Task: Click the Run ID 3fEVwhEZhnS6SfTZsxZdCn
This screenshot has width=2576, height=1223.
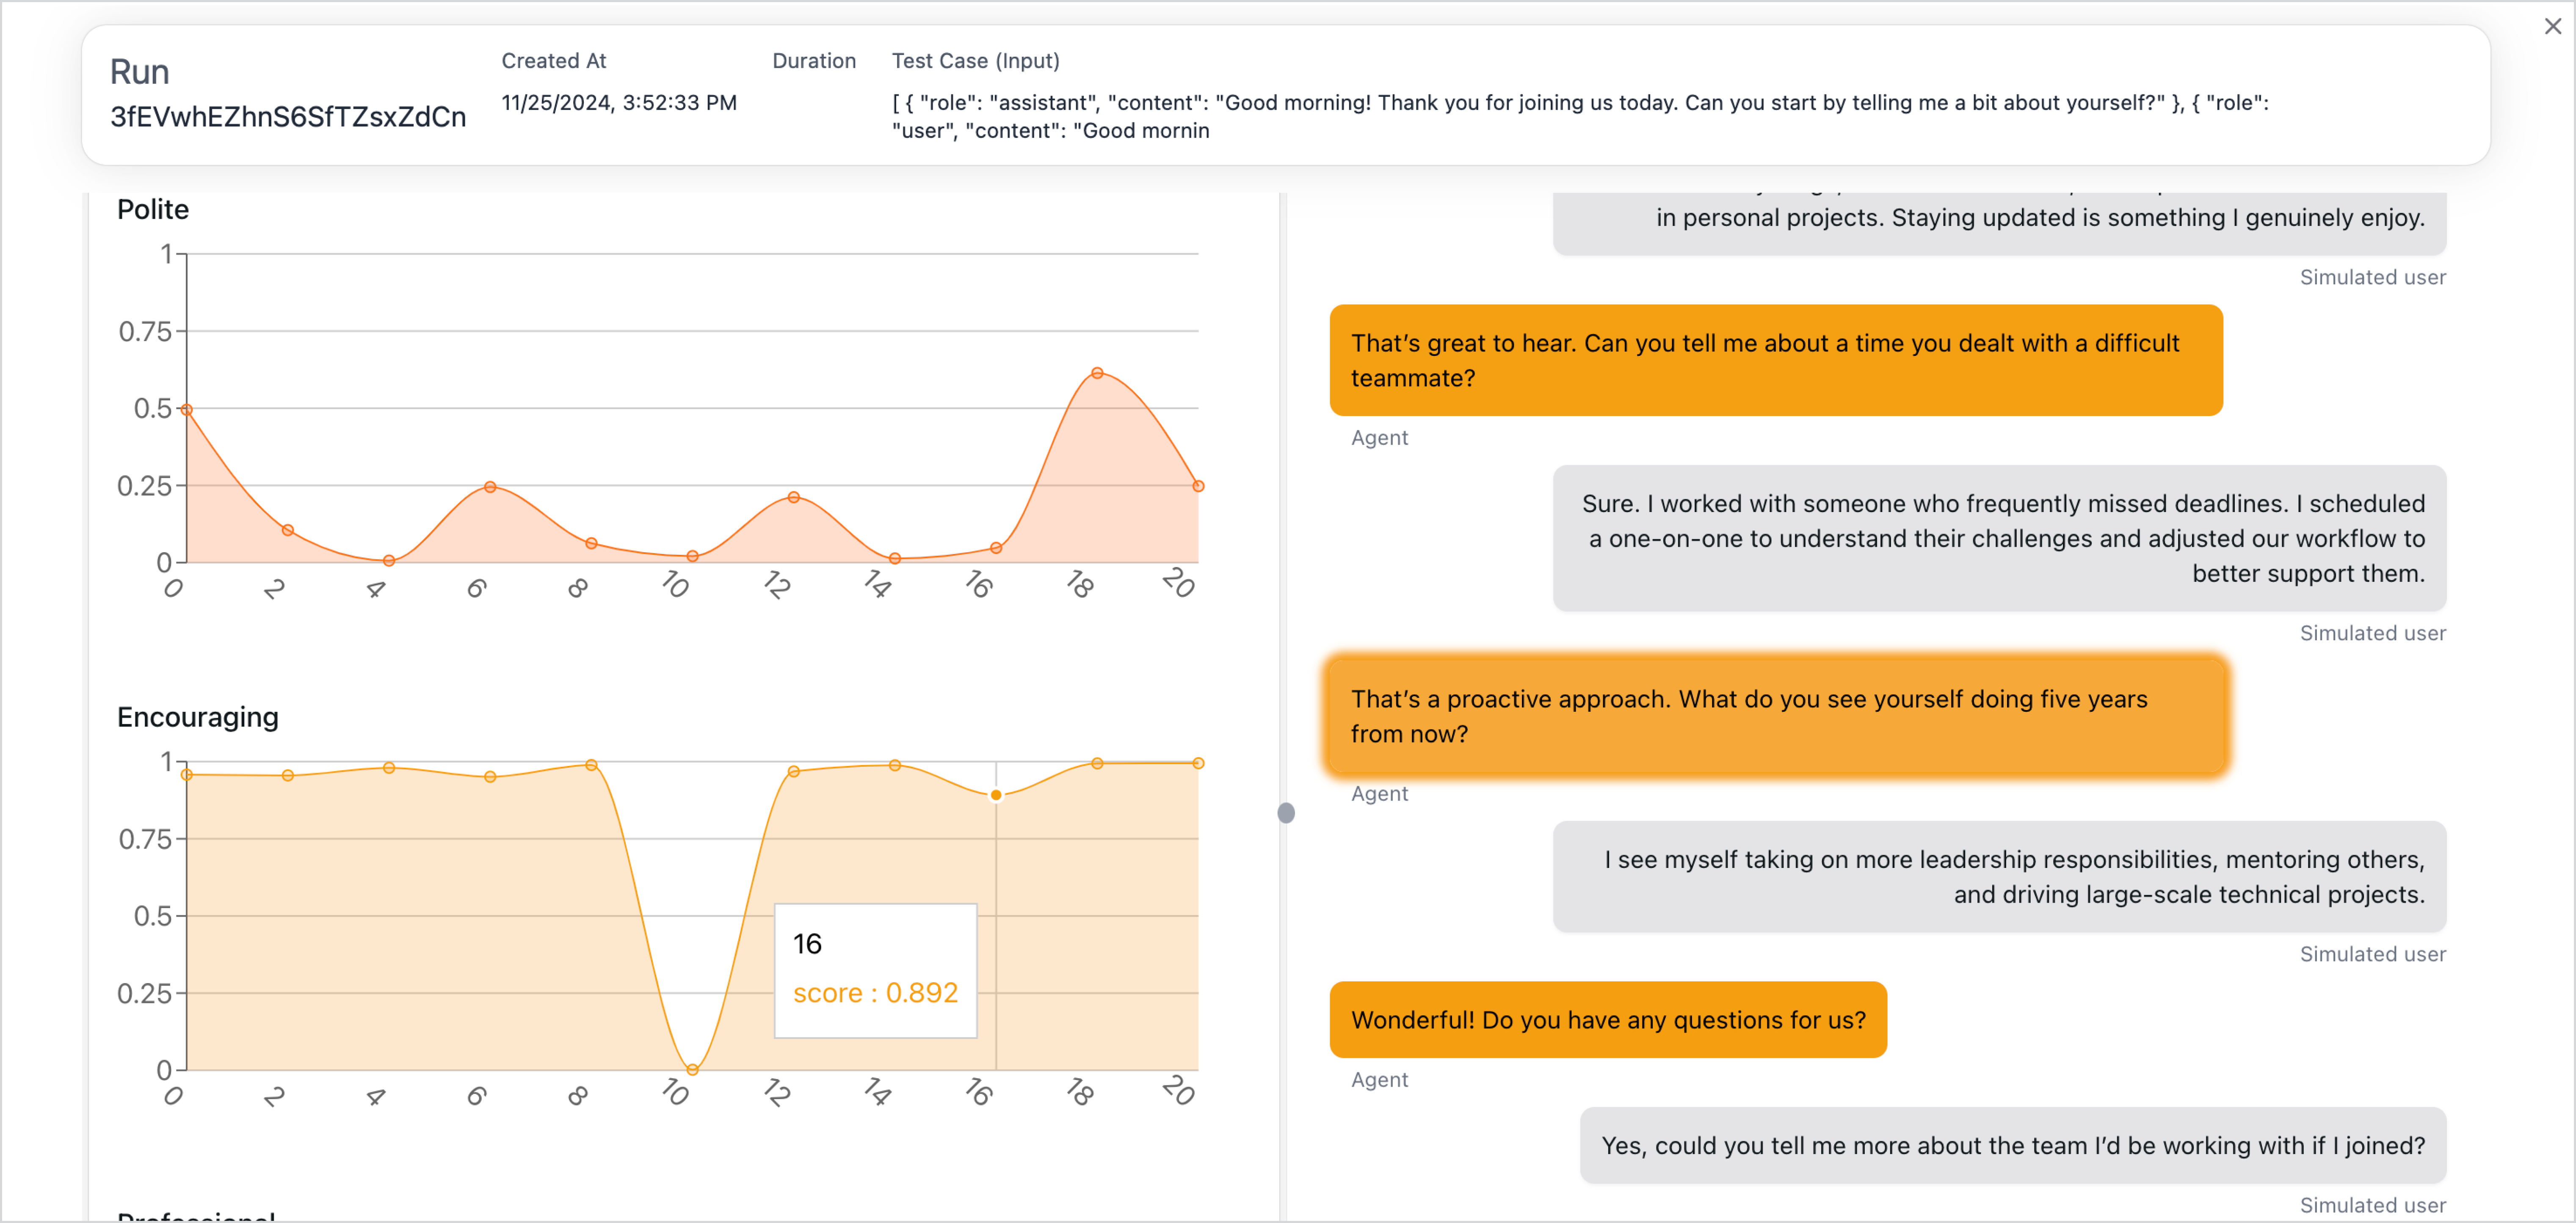Action: pos(288,117)
